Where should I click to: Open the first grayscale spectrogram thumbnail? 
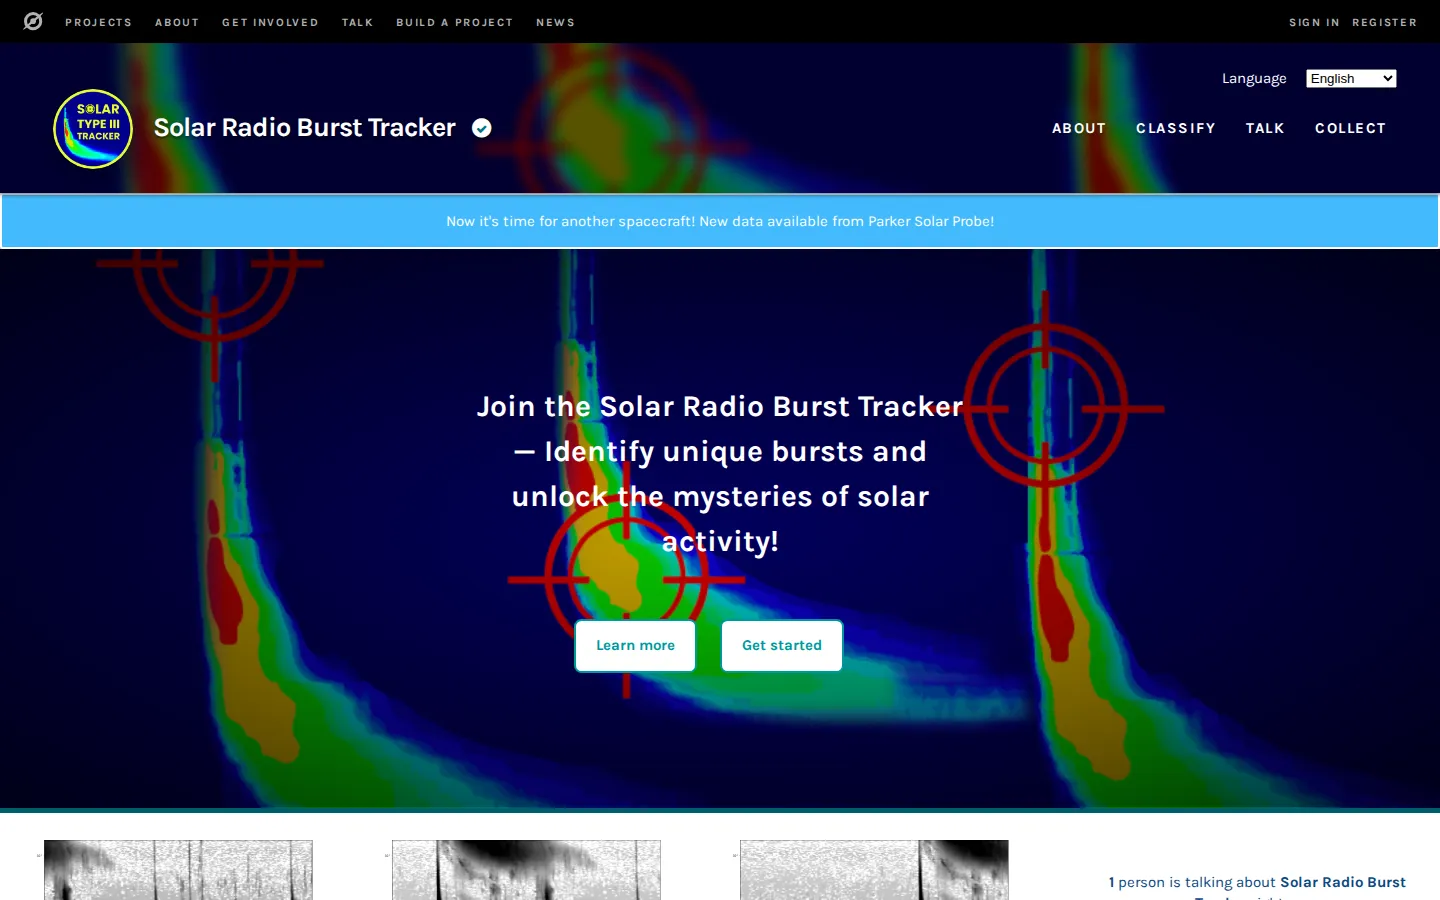point(178,870)
